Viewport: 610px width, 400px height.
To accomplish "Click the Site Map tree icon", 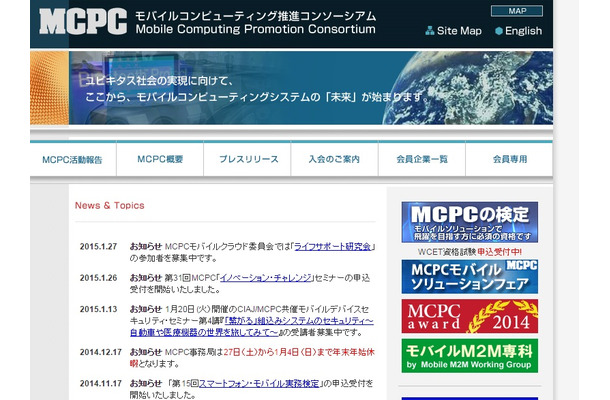I will point(429,31).
